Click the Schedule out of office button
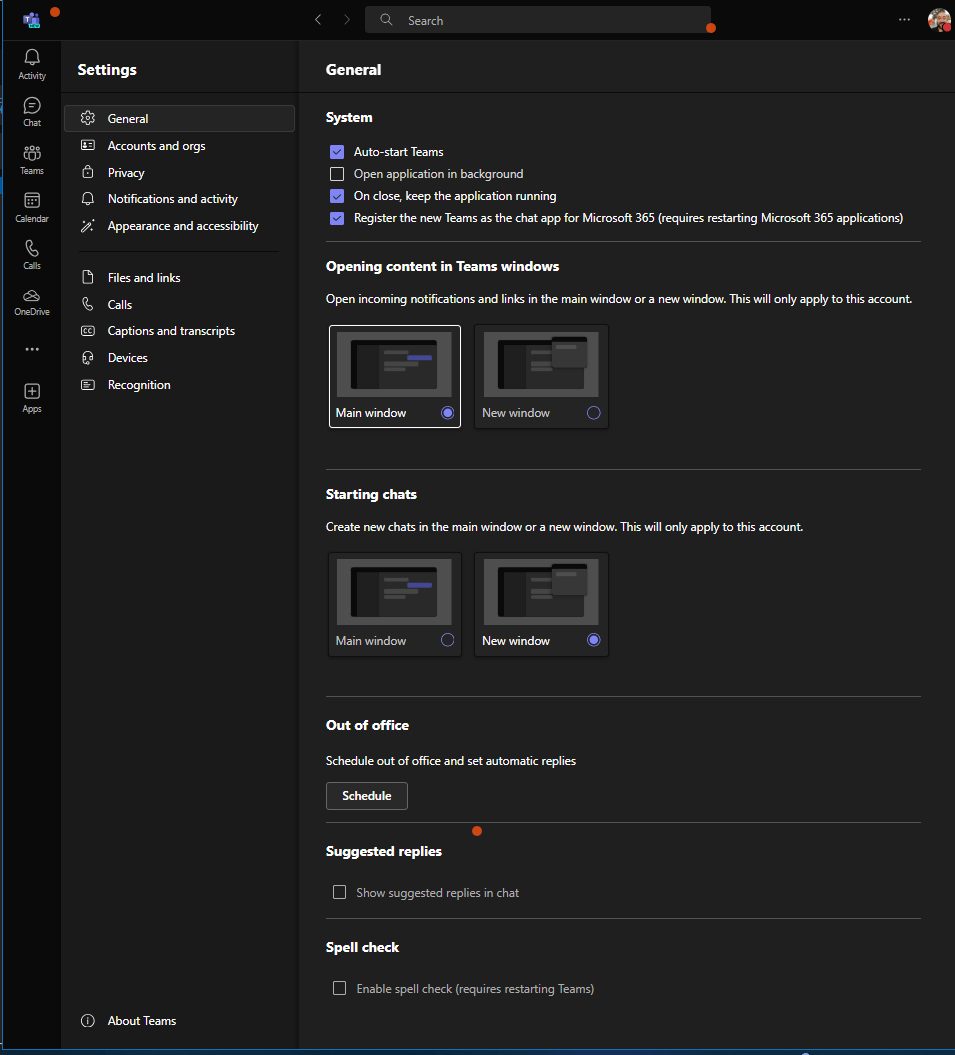 [367, 795]
